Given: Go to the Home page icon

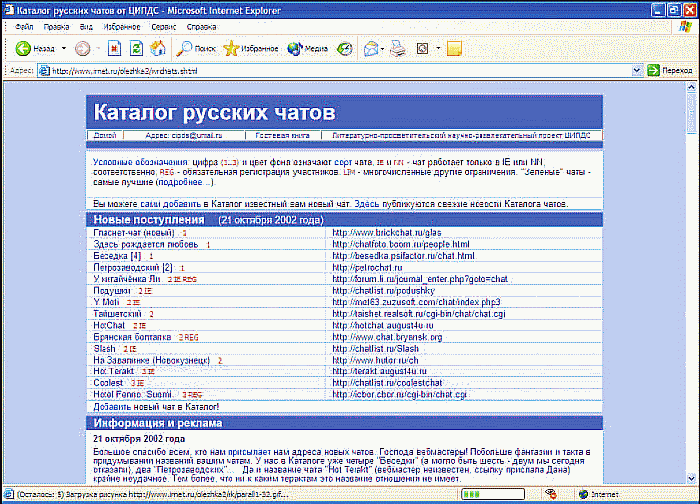Looking at the screenshot, I should tap(154, 48).
